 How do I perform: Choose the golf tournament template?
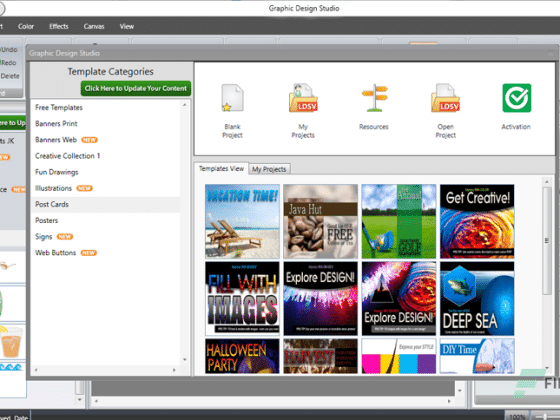(x=399, y=221)
